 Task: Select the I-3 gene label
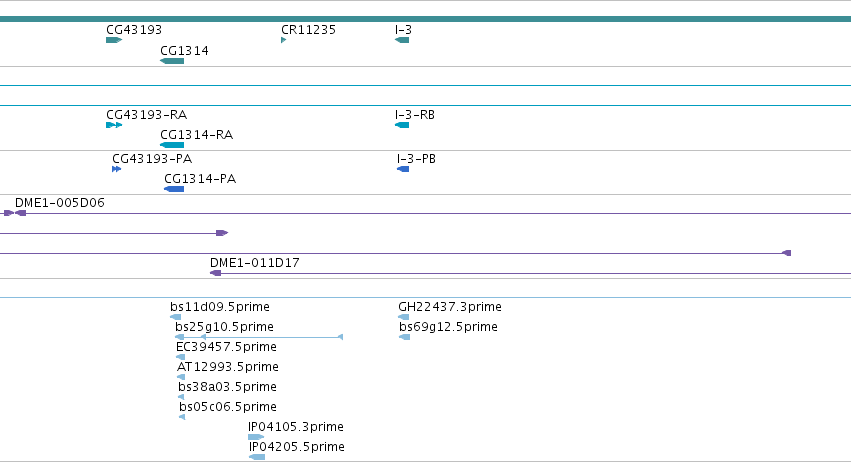coord(403,30)
